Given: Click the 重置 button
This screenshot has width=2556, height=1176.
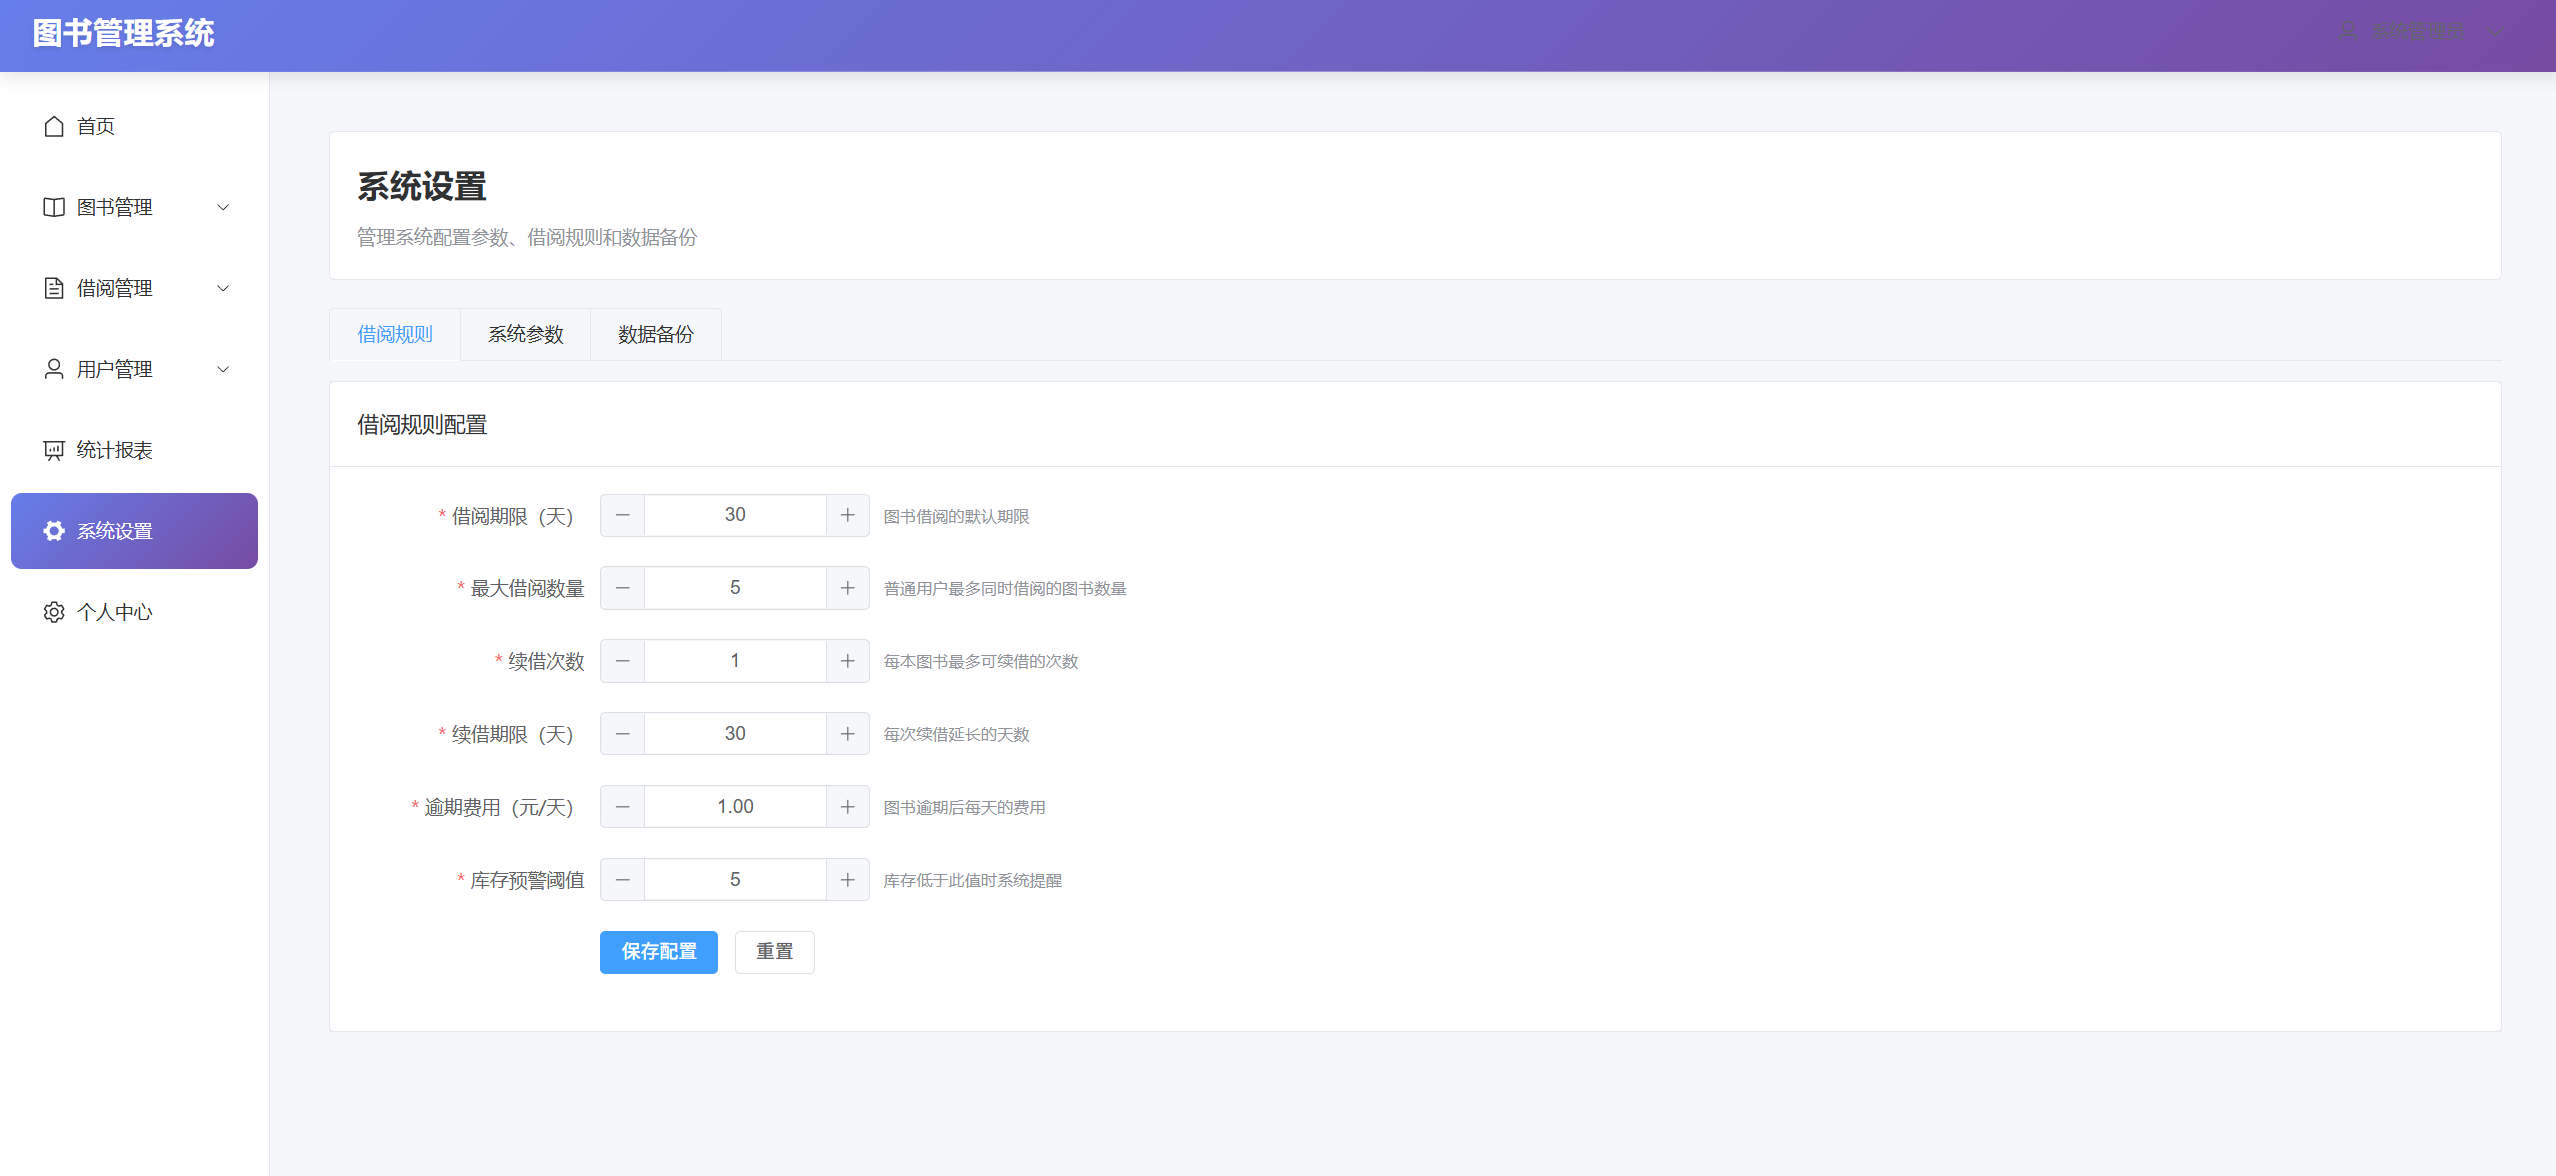Looking at the screenshot, I should [x=775, y=952].
